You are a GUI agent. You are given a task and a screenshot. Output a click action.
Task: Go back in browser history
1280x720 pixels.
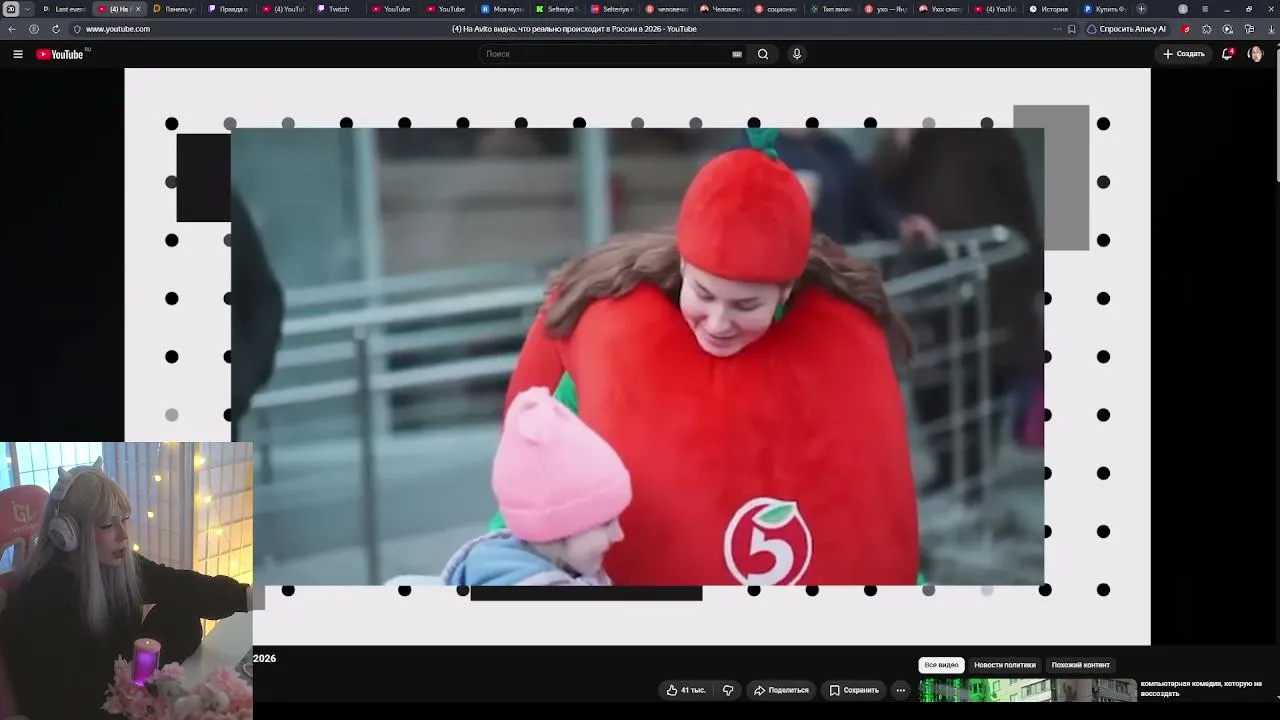(12, 29)
